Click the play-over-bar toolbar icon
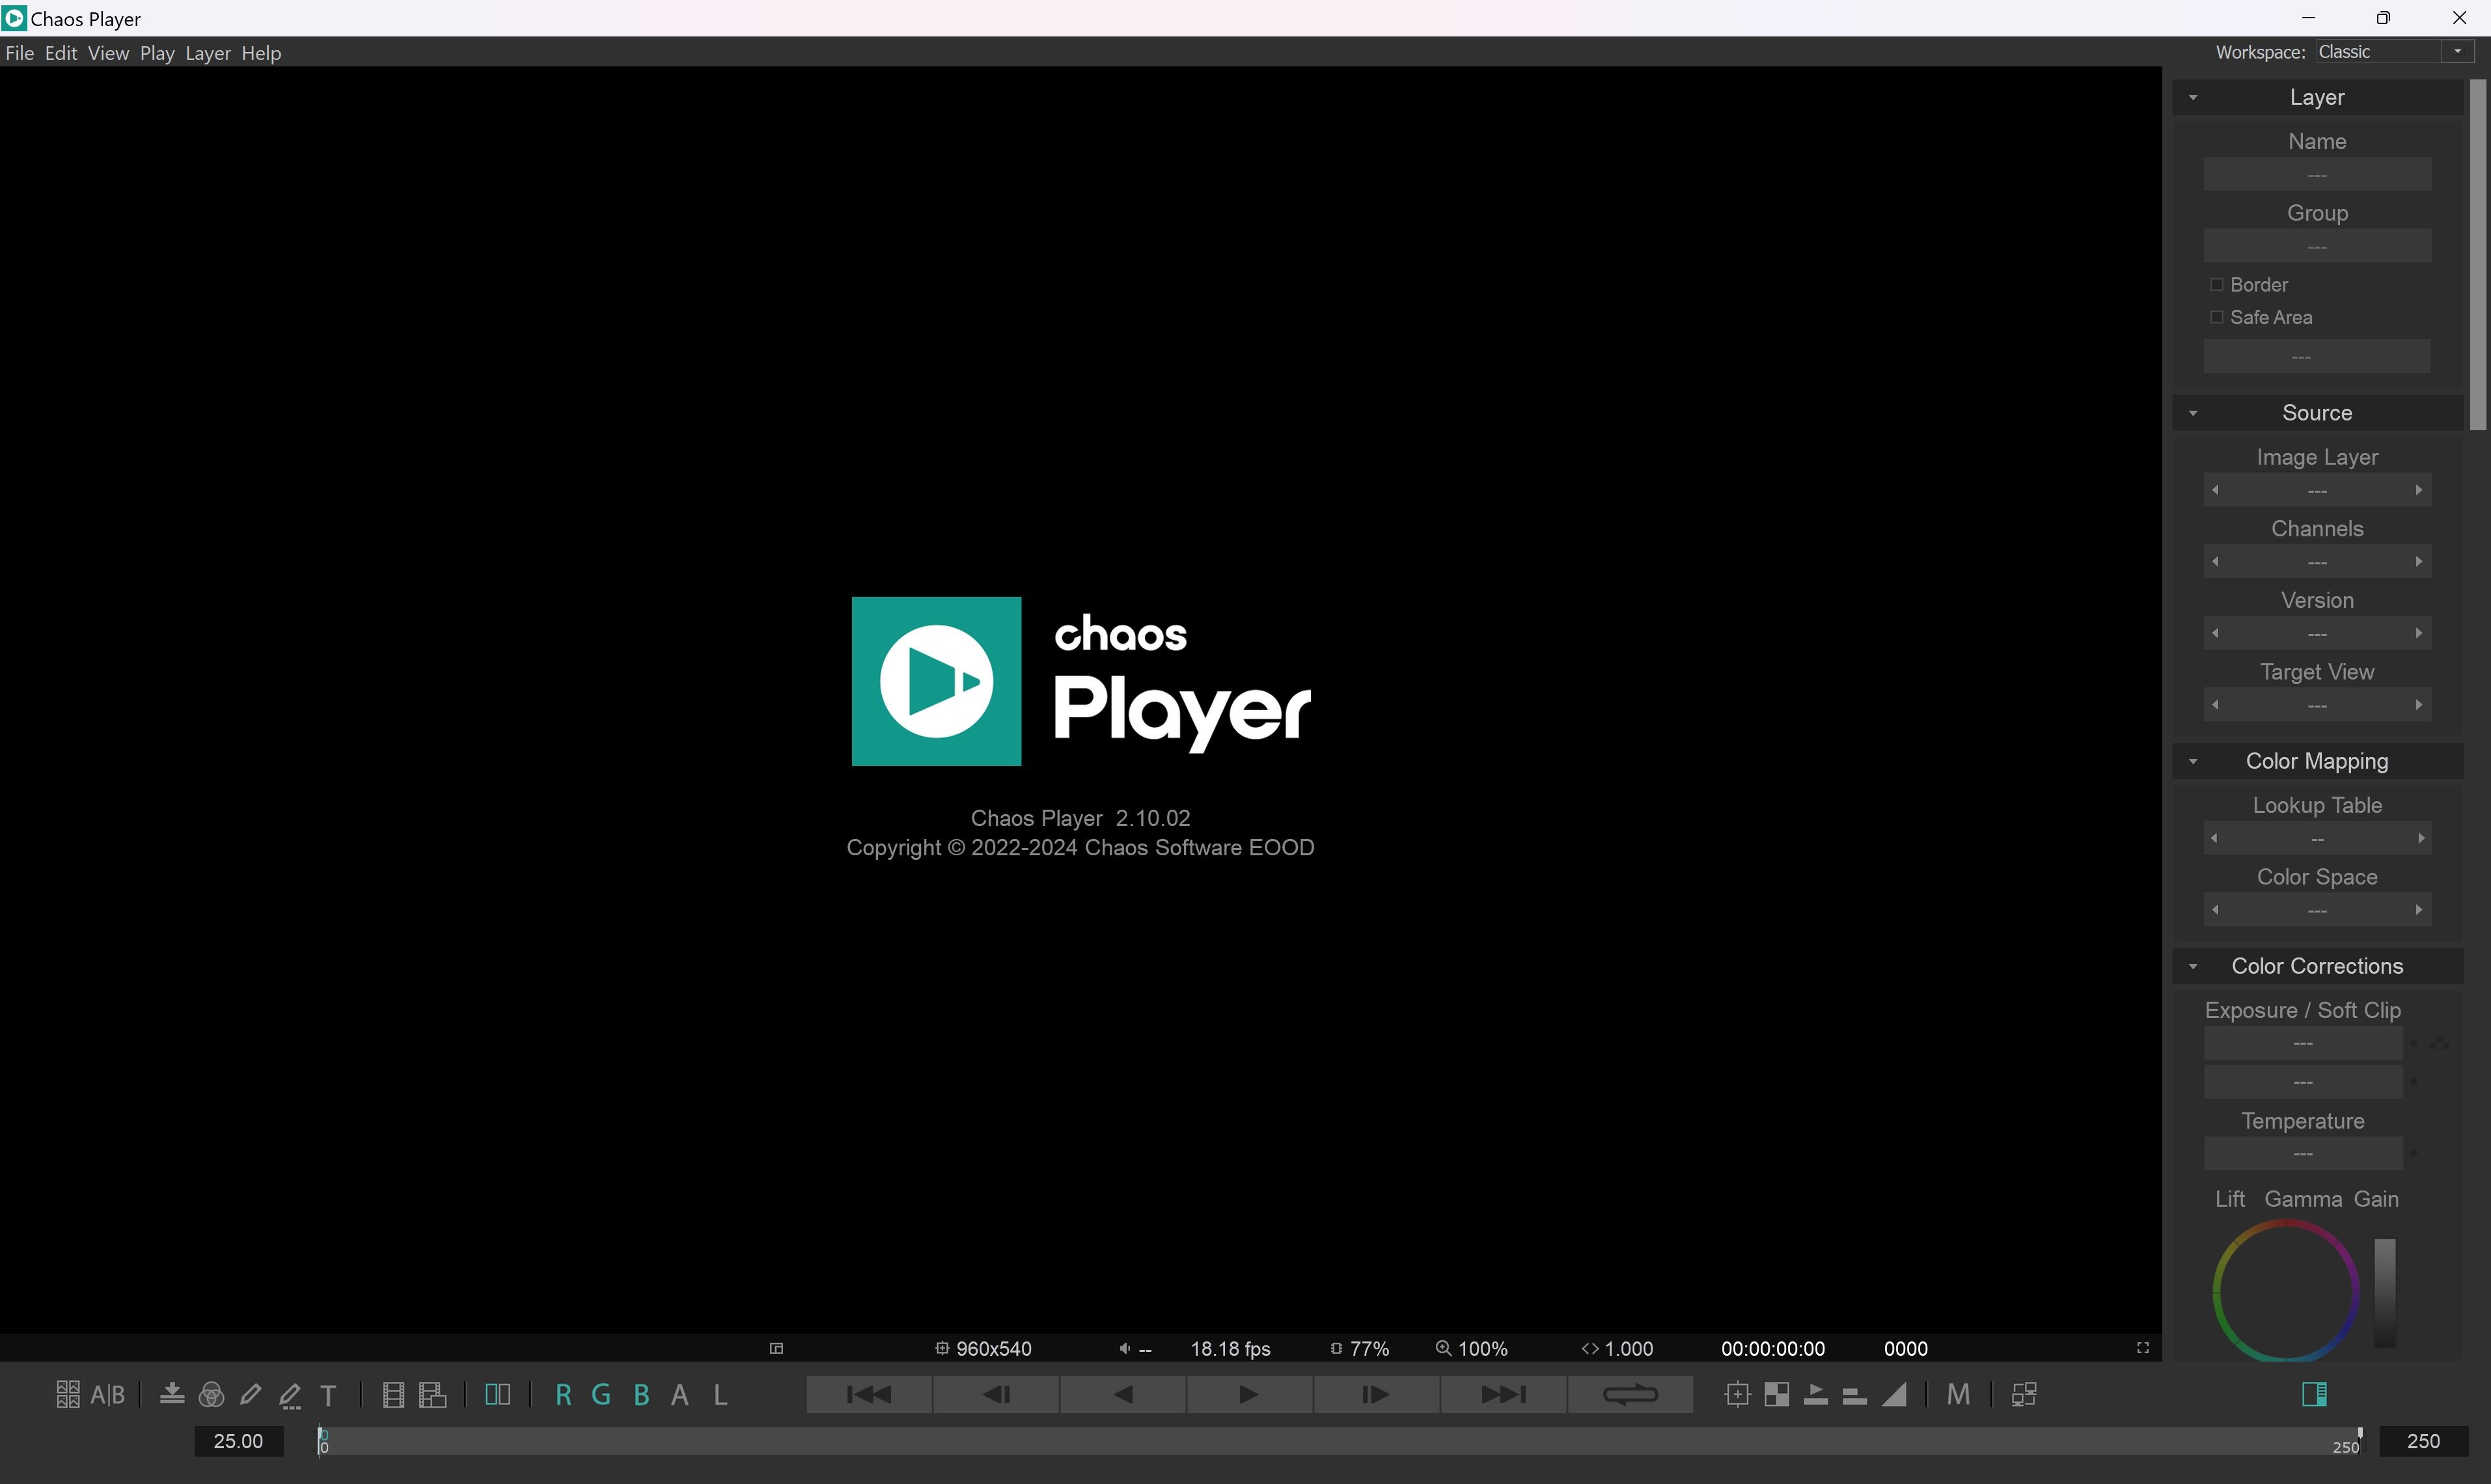 coord(1816,1394)
